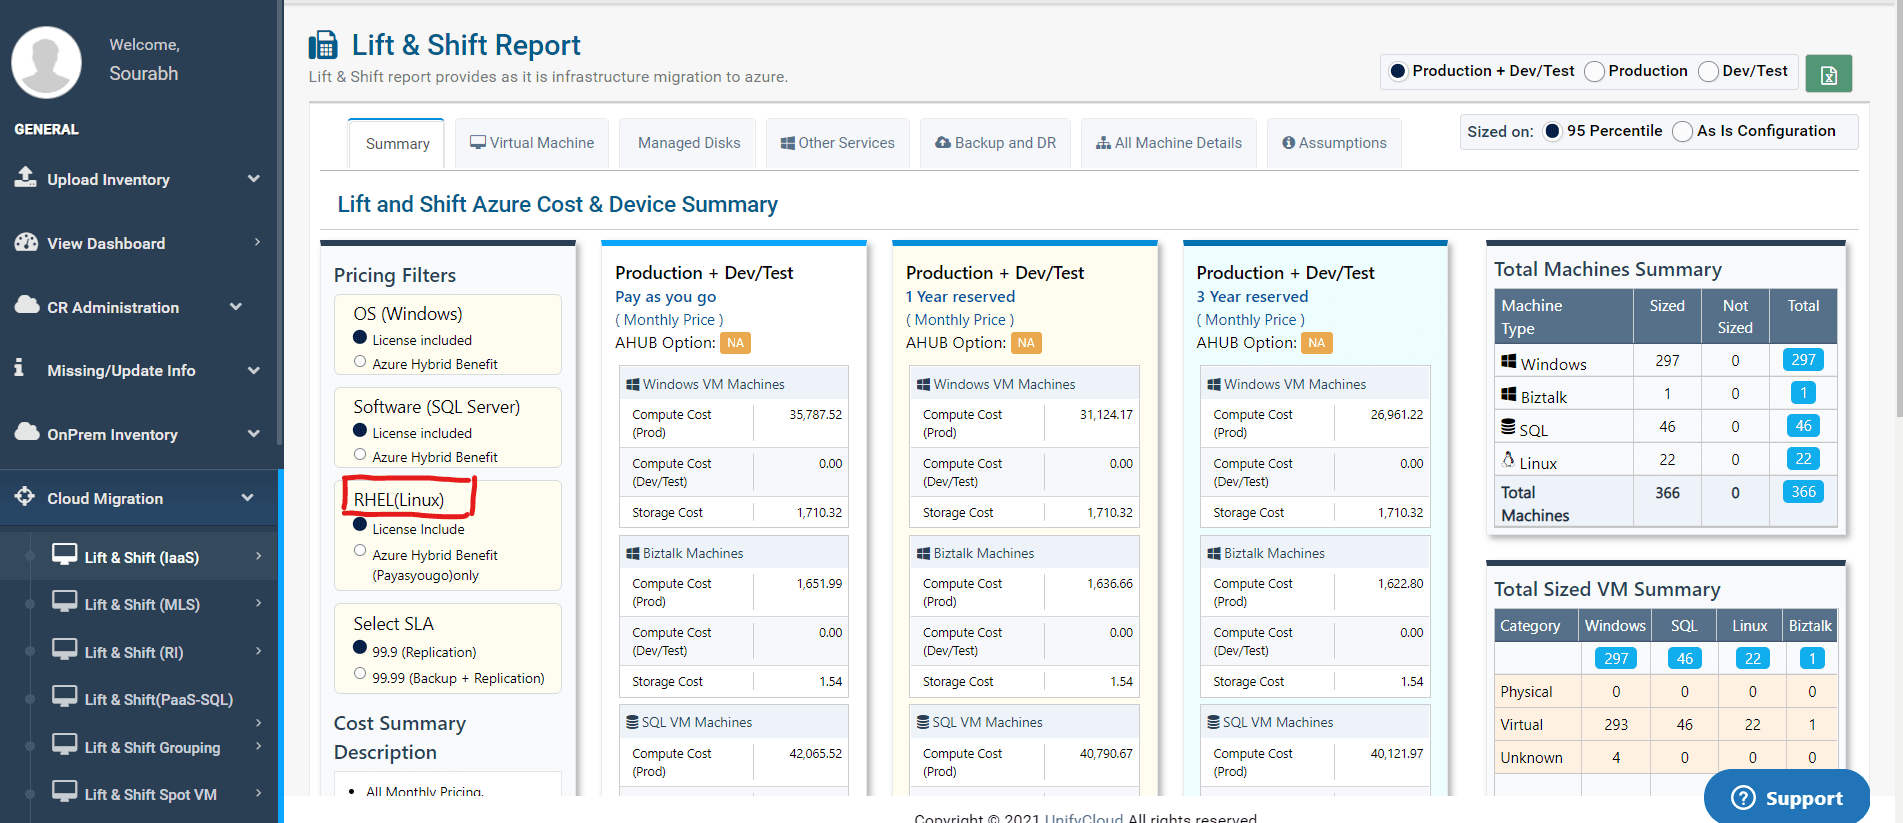
Task: Choose 99.99 (Backup + Replication) SLA
Action: [360, 675]
